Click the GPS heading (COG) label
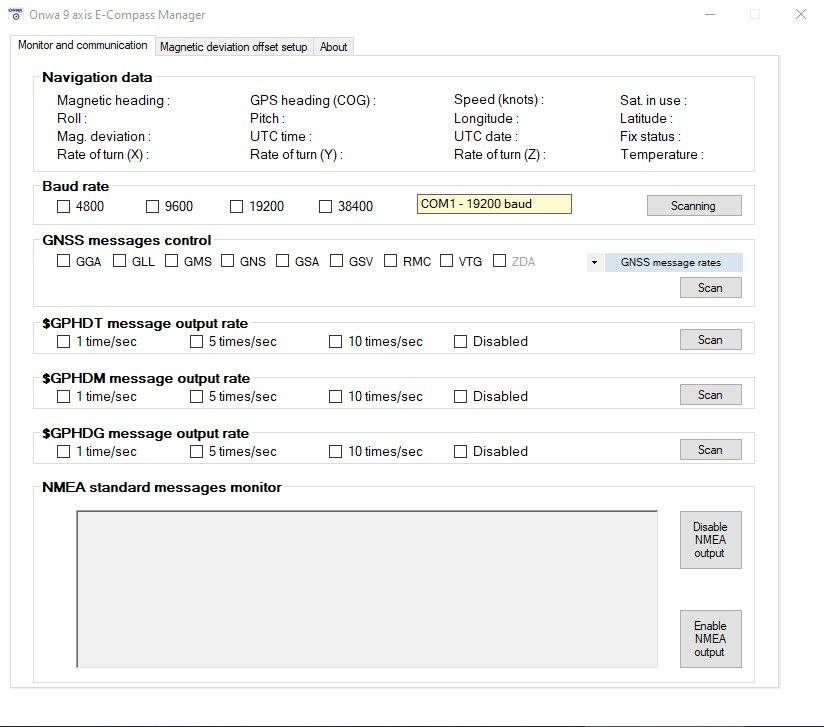This screenshot has width=824, height=727. (x=313, y=100)
